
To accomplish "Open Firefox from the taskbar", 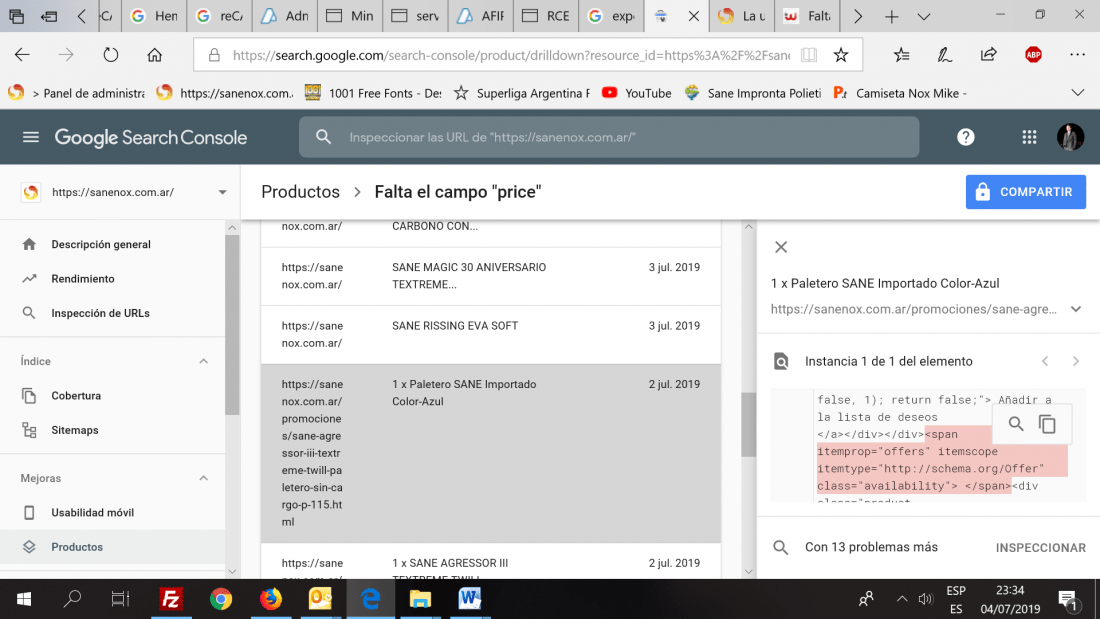I will pos(271,599).
